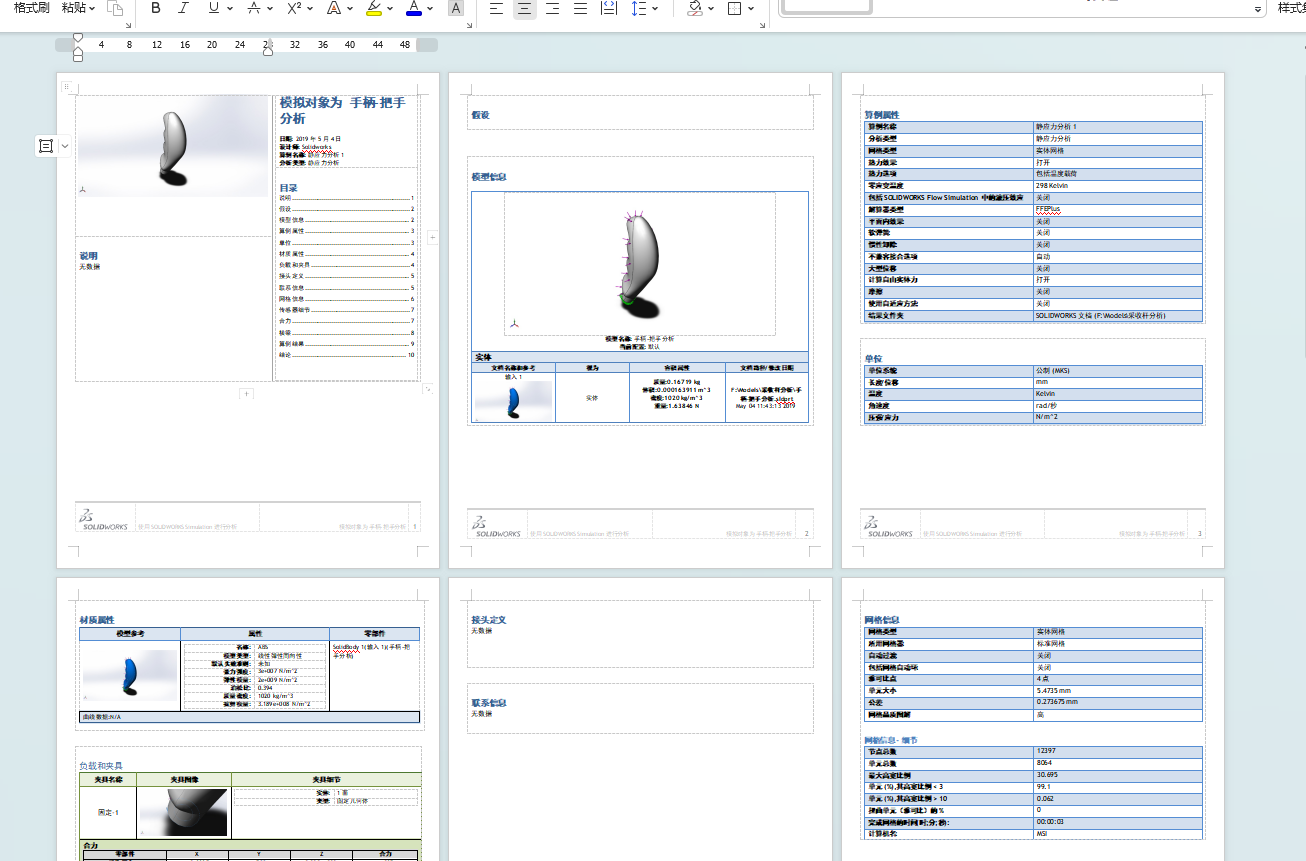Screen dimensions: 1306x861
Task: Click the Borders icon
Action: pos(735,8)
